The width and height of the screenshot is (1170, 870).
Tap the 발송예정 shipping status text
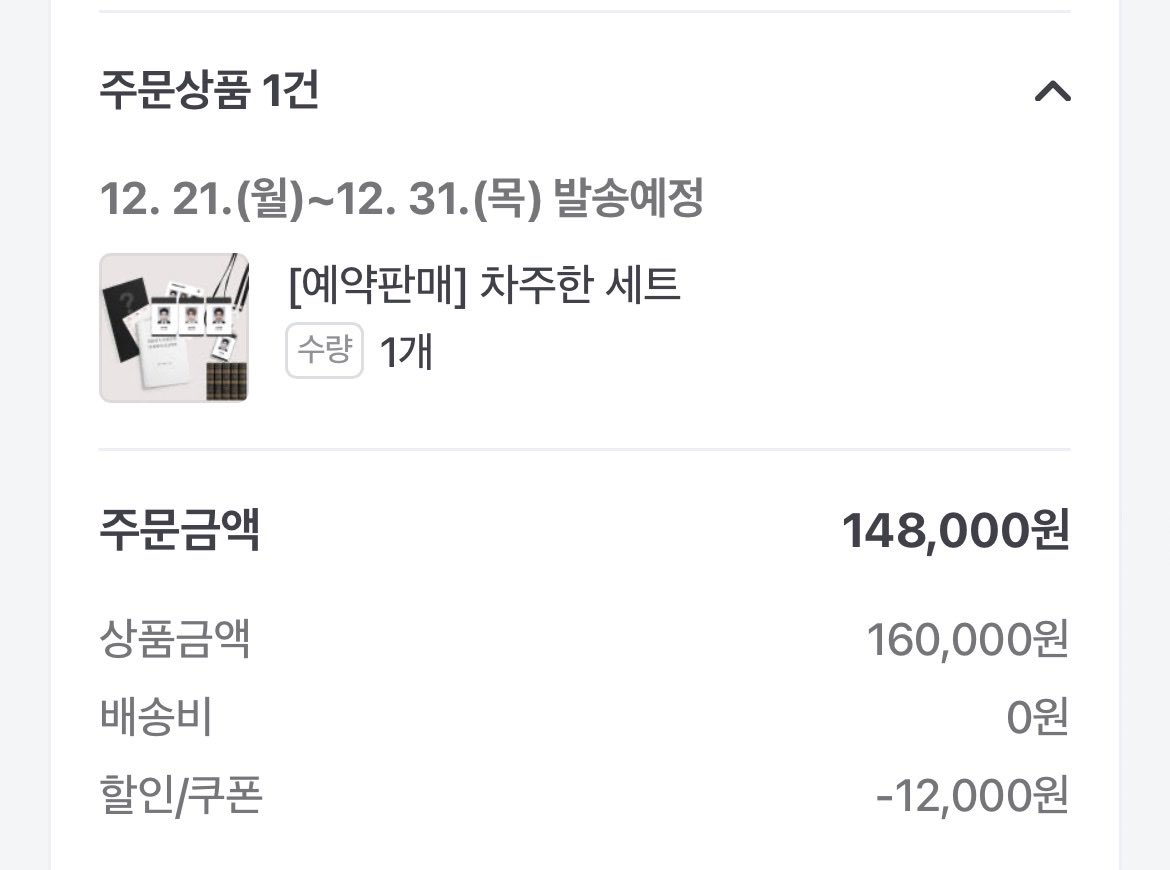[x=628, y=198]
